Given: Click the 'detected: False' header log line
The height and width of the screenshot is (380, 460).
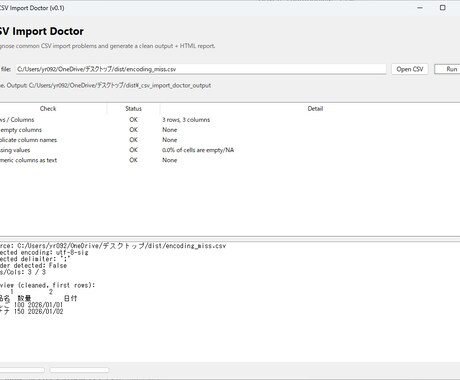Looking at the screenshot, I should pyautogui.click(x=33, y=266).
